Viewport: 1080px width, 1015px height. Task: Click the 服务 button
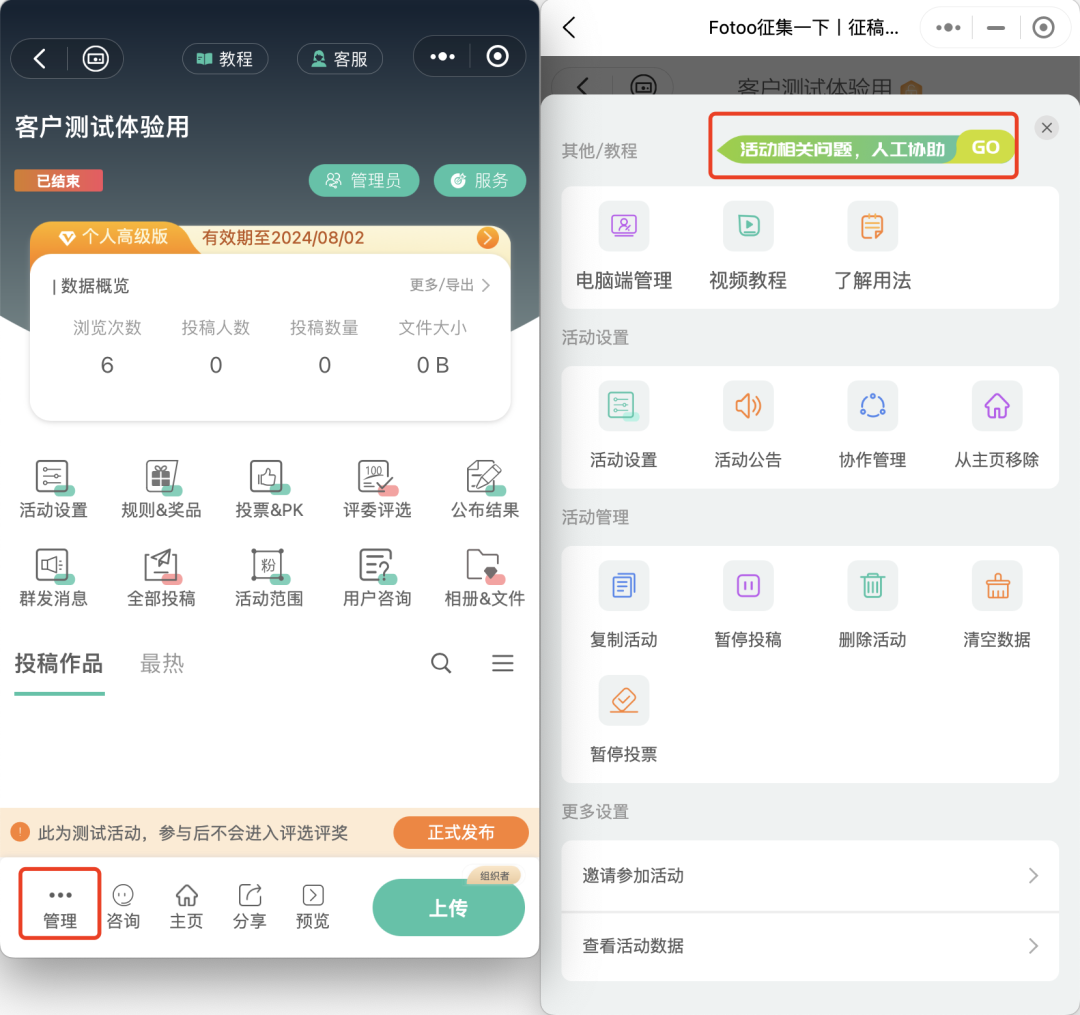pyautogui.click(x=480, y=180)
